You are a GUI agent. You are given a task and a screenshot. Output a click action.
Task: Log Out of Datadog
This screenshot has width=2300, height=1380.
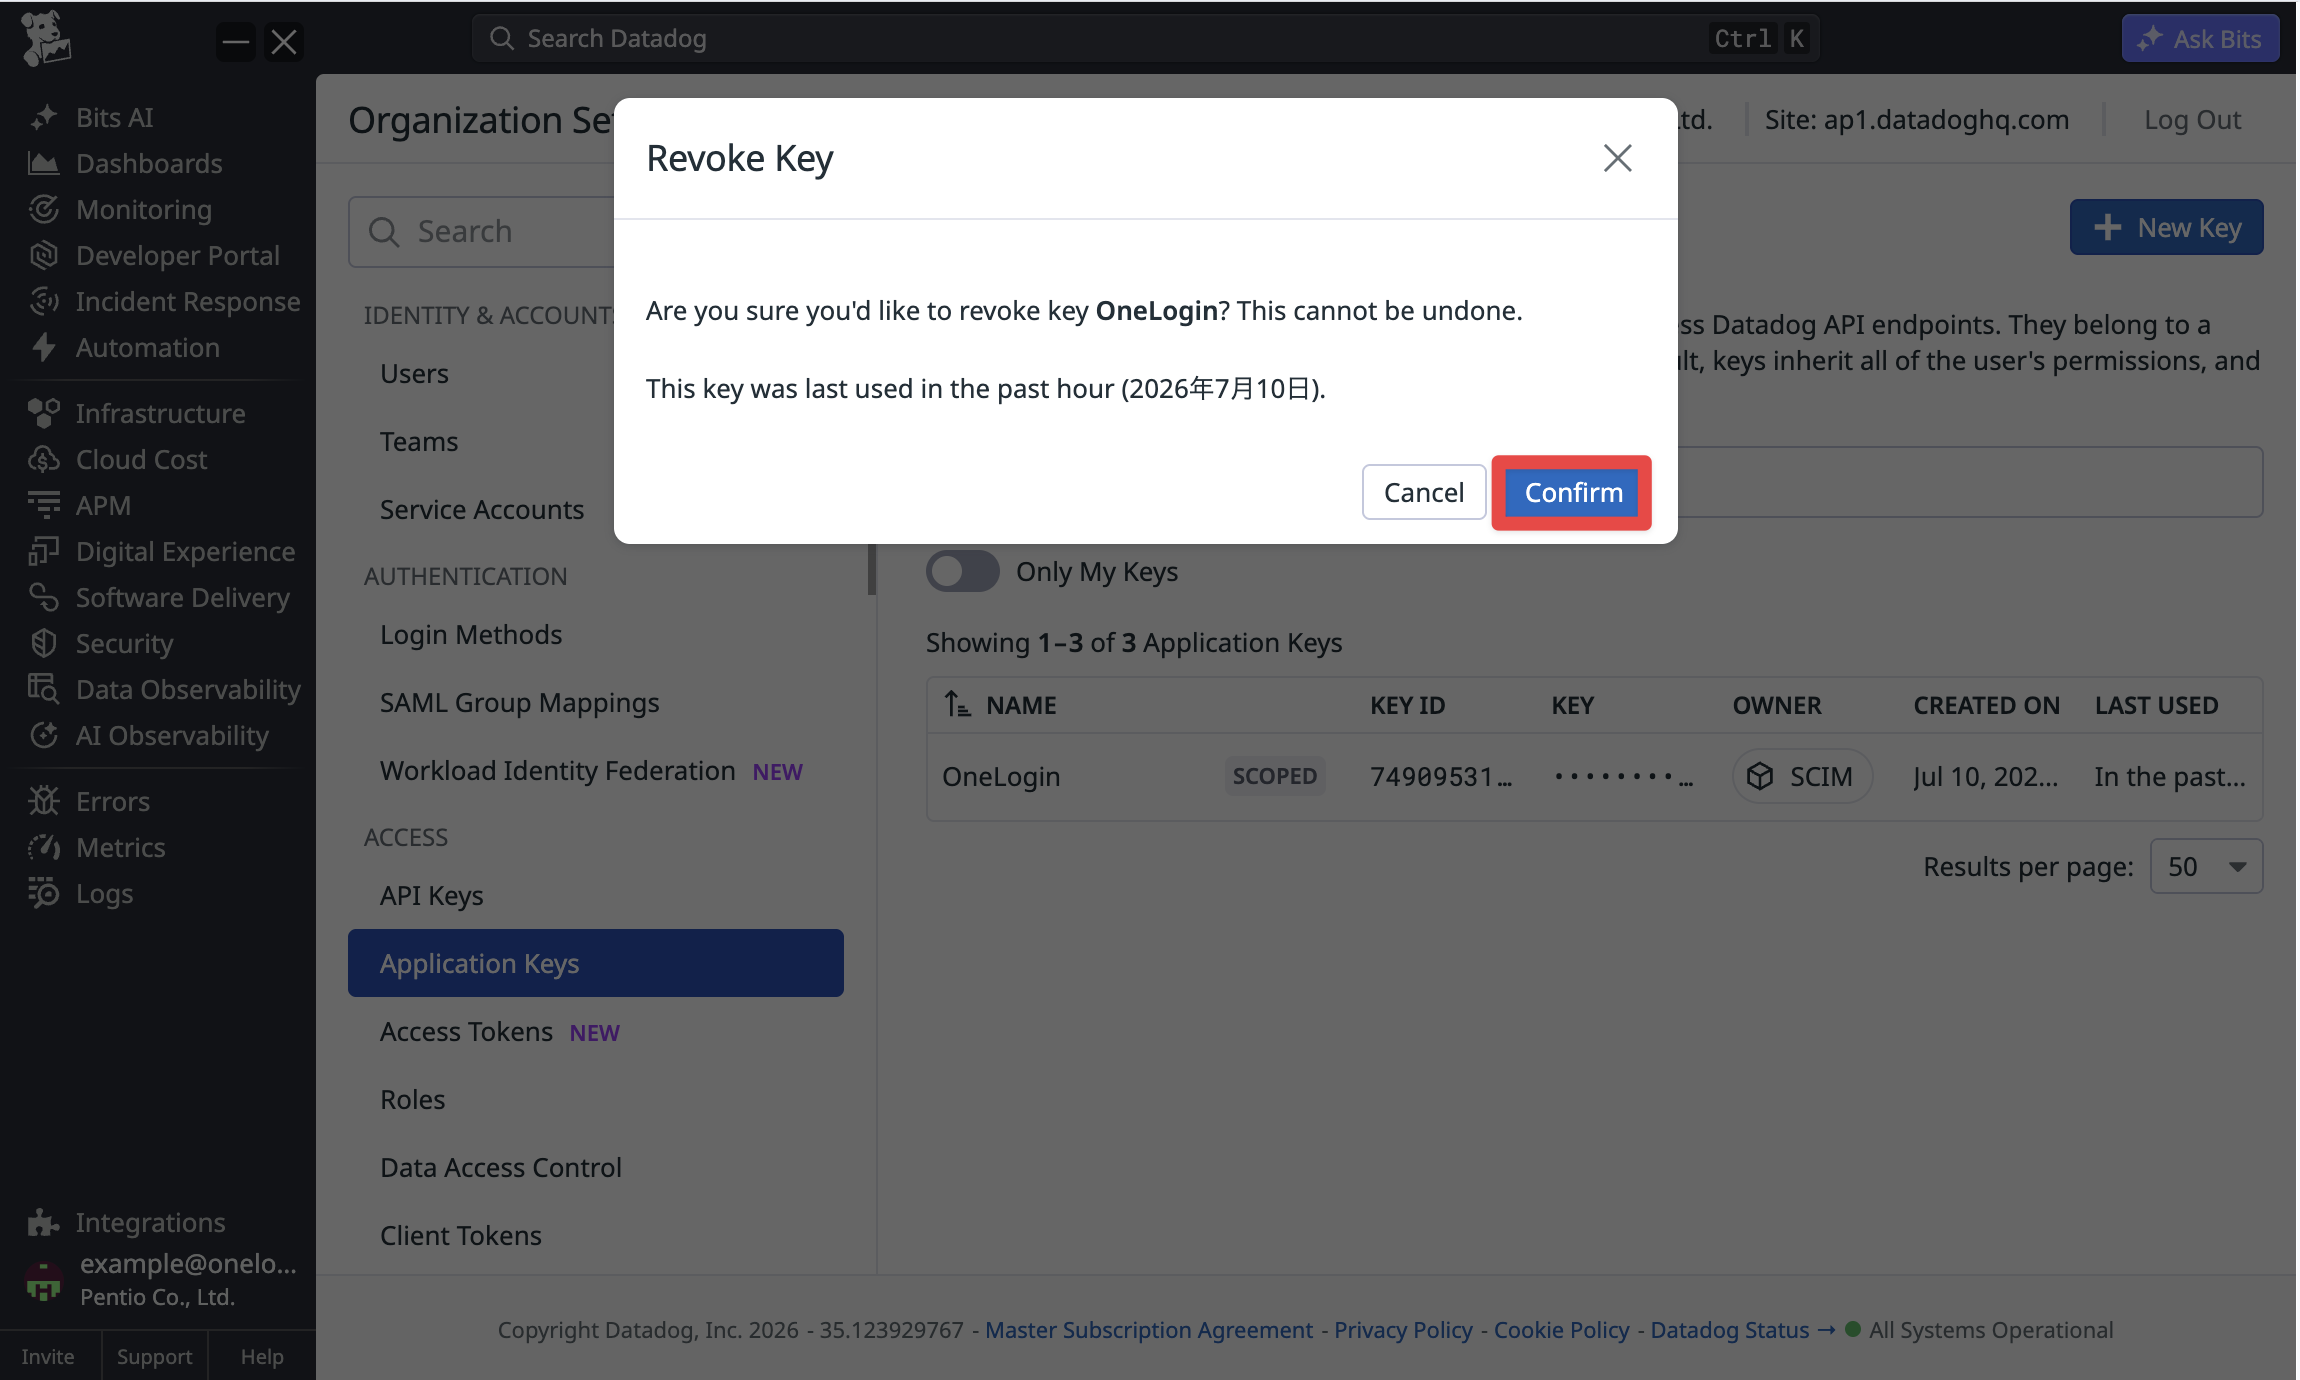2192,120
